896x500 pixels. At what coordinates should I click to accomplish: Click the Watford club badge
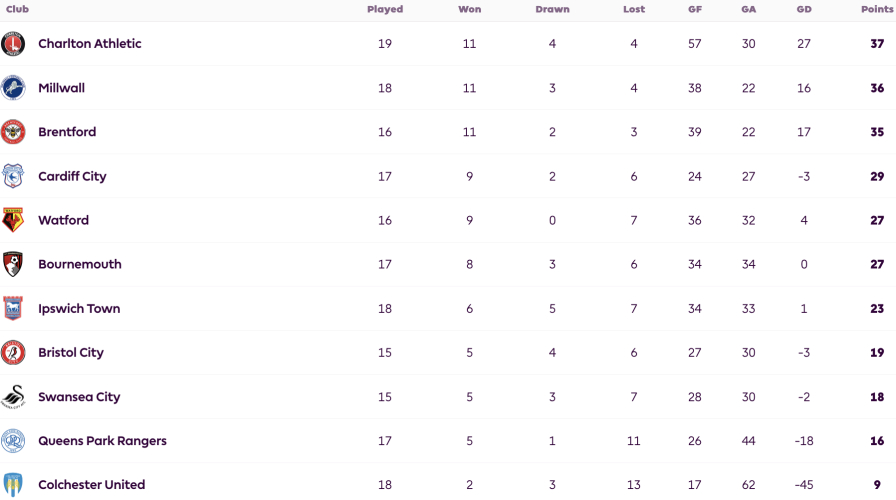pos(13,220)
